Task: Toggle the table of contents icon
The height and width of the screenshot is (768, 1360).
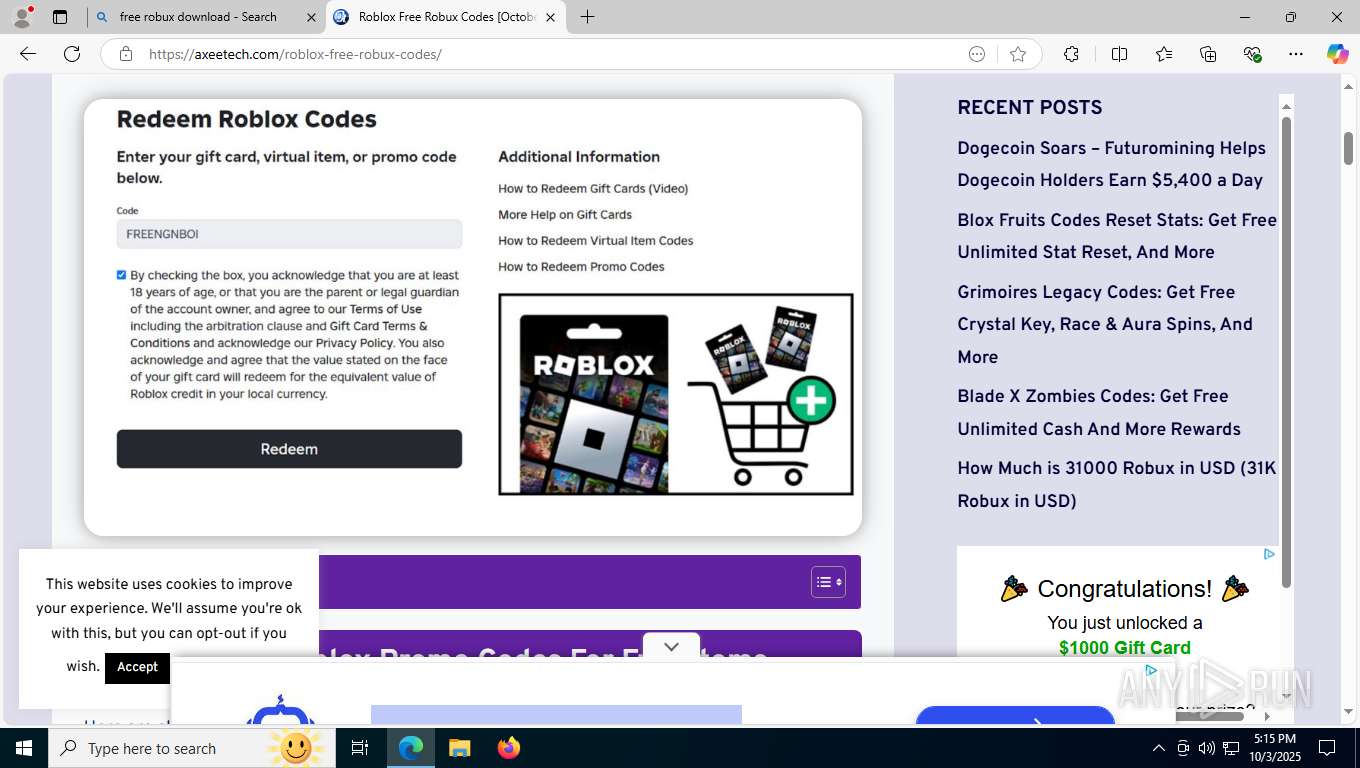Action: point(828,582)
